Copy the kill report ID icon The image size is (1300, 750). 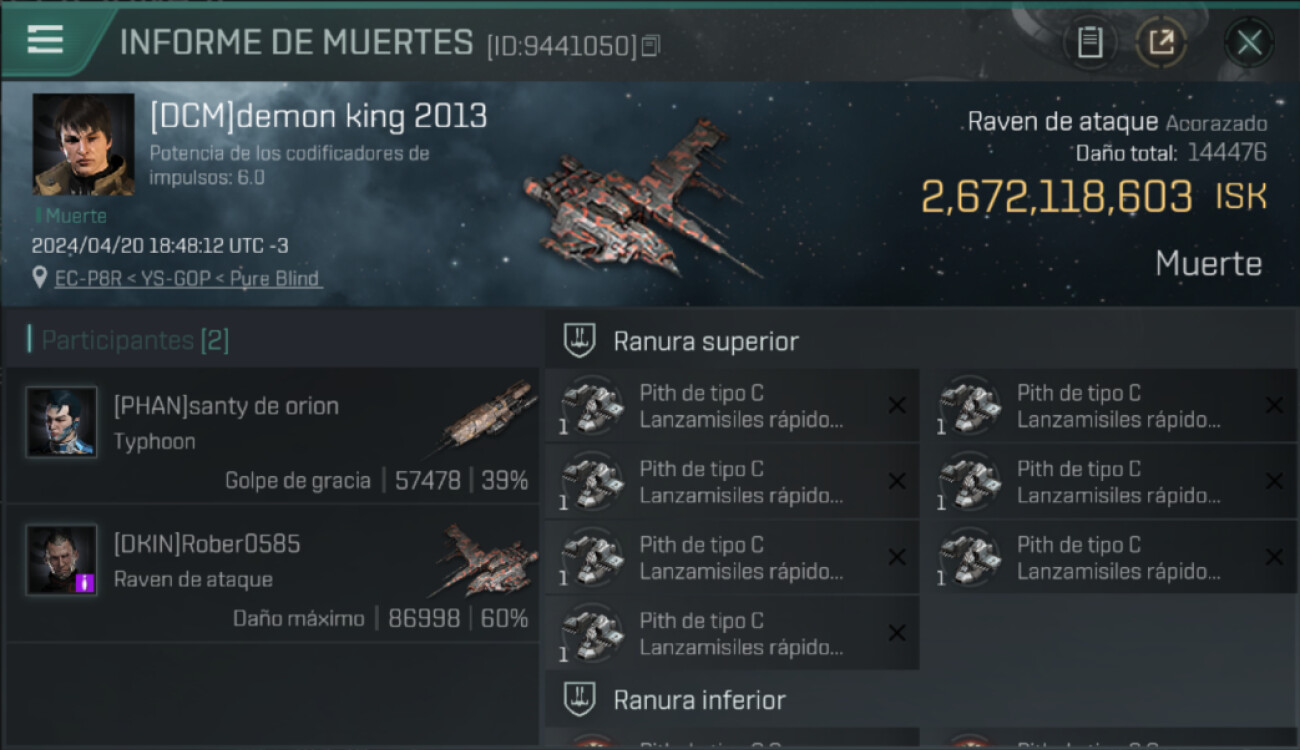(x=651, y=46)
